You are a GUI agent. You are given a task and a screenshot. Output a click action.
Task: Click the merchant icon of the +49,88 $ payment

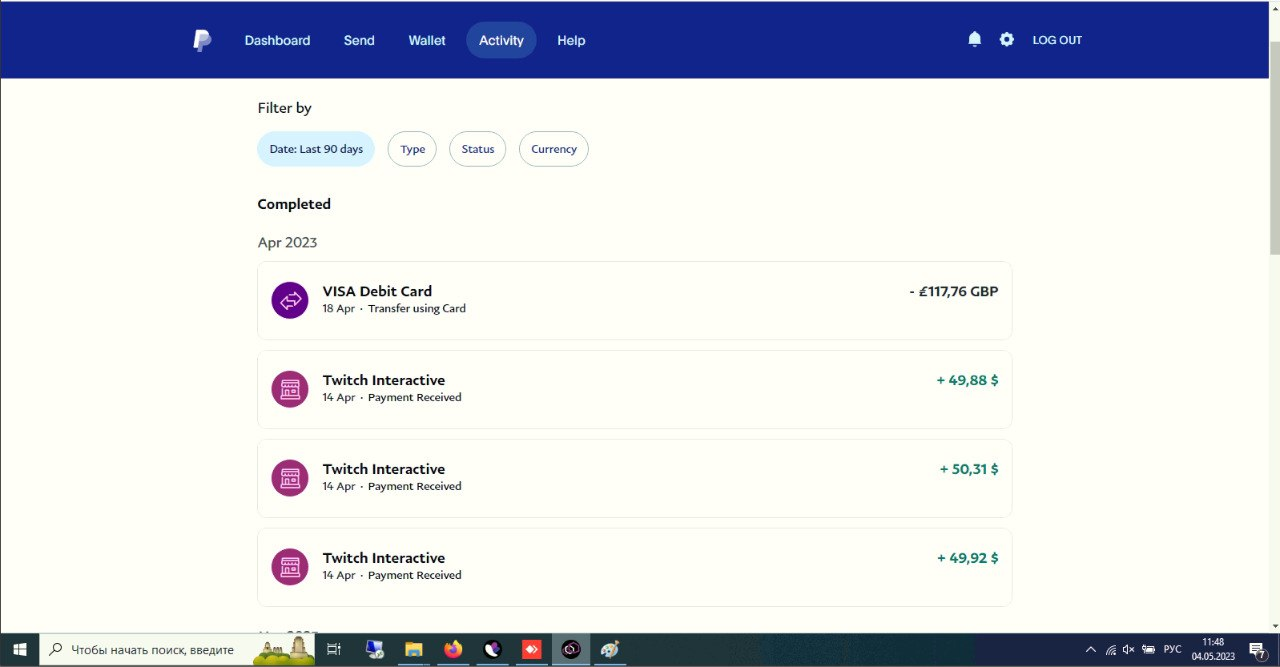tap(290, 389)
